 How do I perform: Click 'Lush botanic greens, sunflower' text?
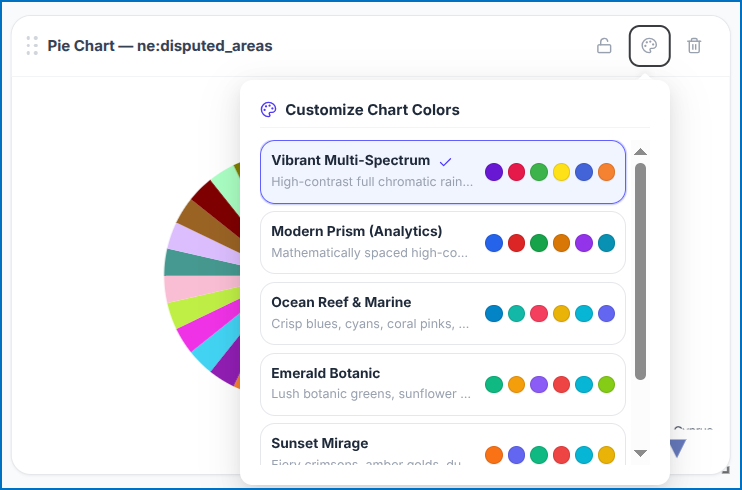point(371,394)
